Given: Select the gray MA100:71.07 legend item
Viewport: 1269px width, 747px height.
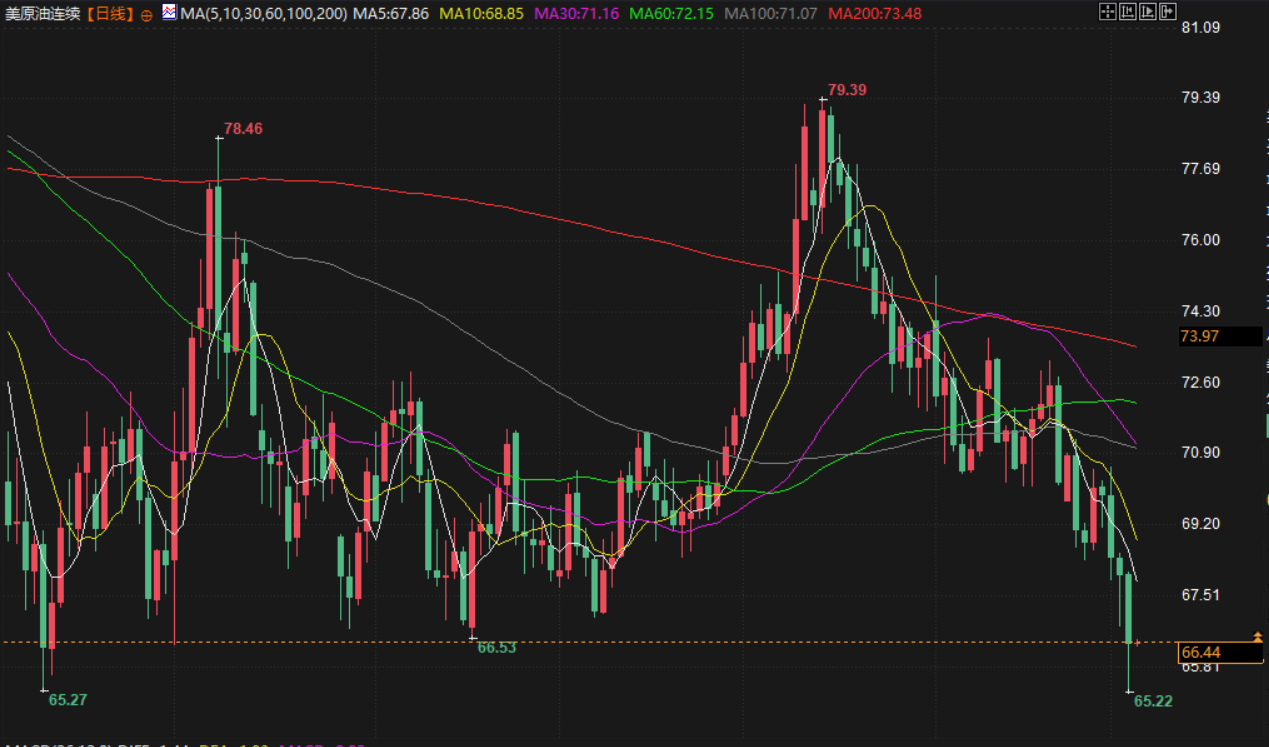Looking at the screenshot, I should pos(770,14).
